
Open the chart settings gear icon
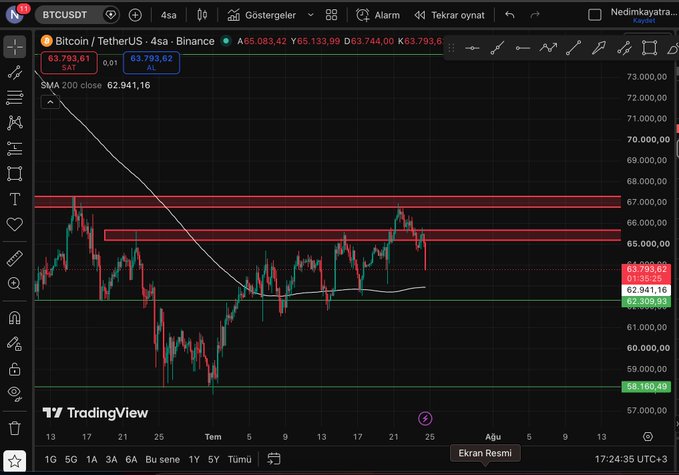click(x=648, y=436)
